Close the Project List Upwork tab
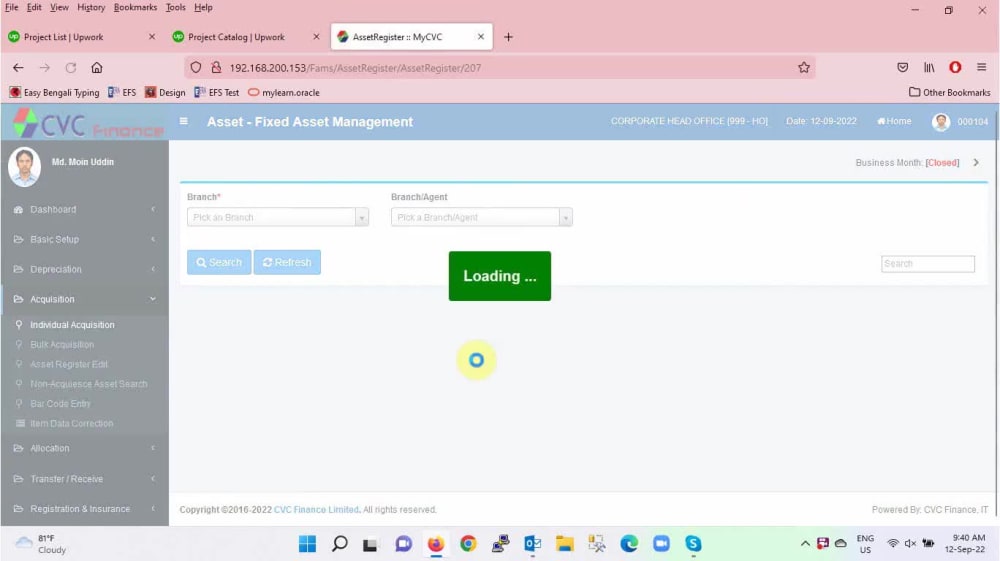Screen dimensions: 1000x561 pyautogui.click(x=152, y=37)
